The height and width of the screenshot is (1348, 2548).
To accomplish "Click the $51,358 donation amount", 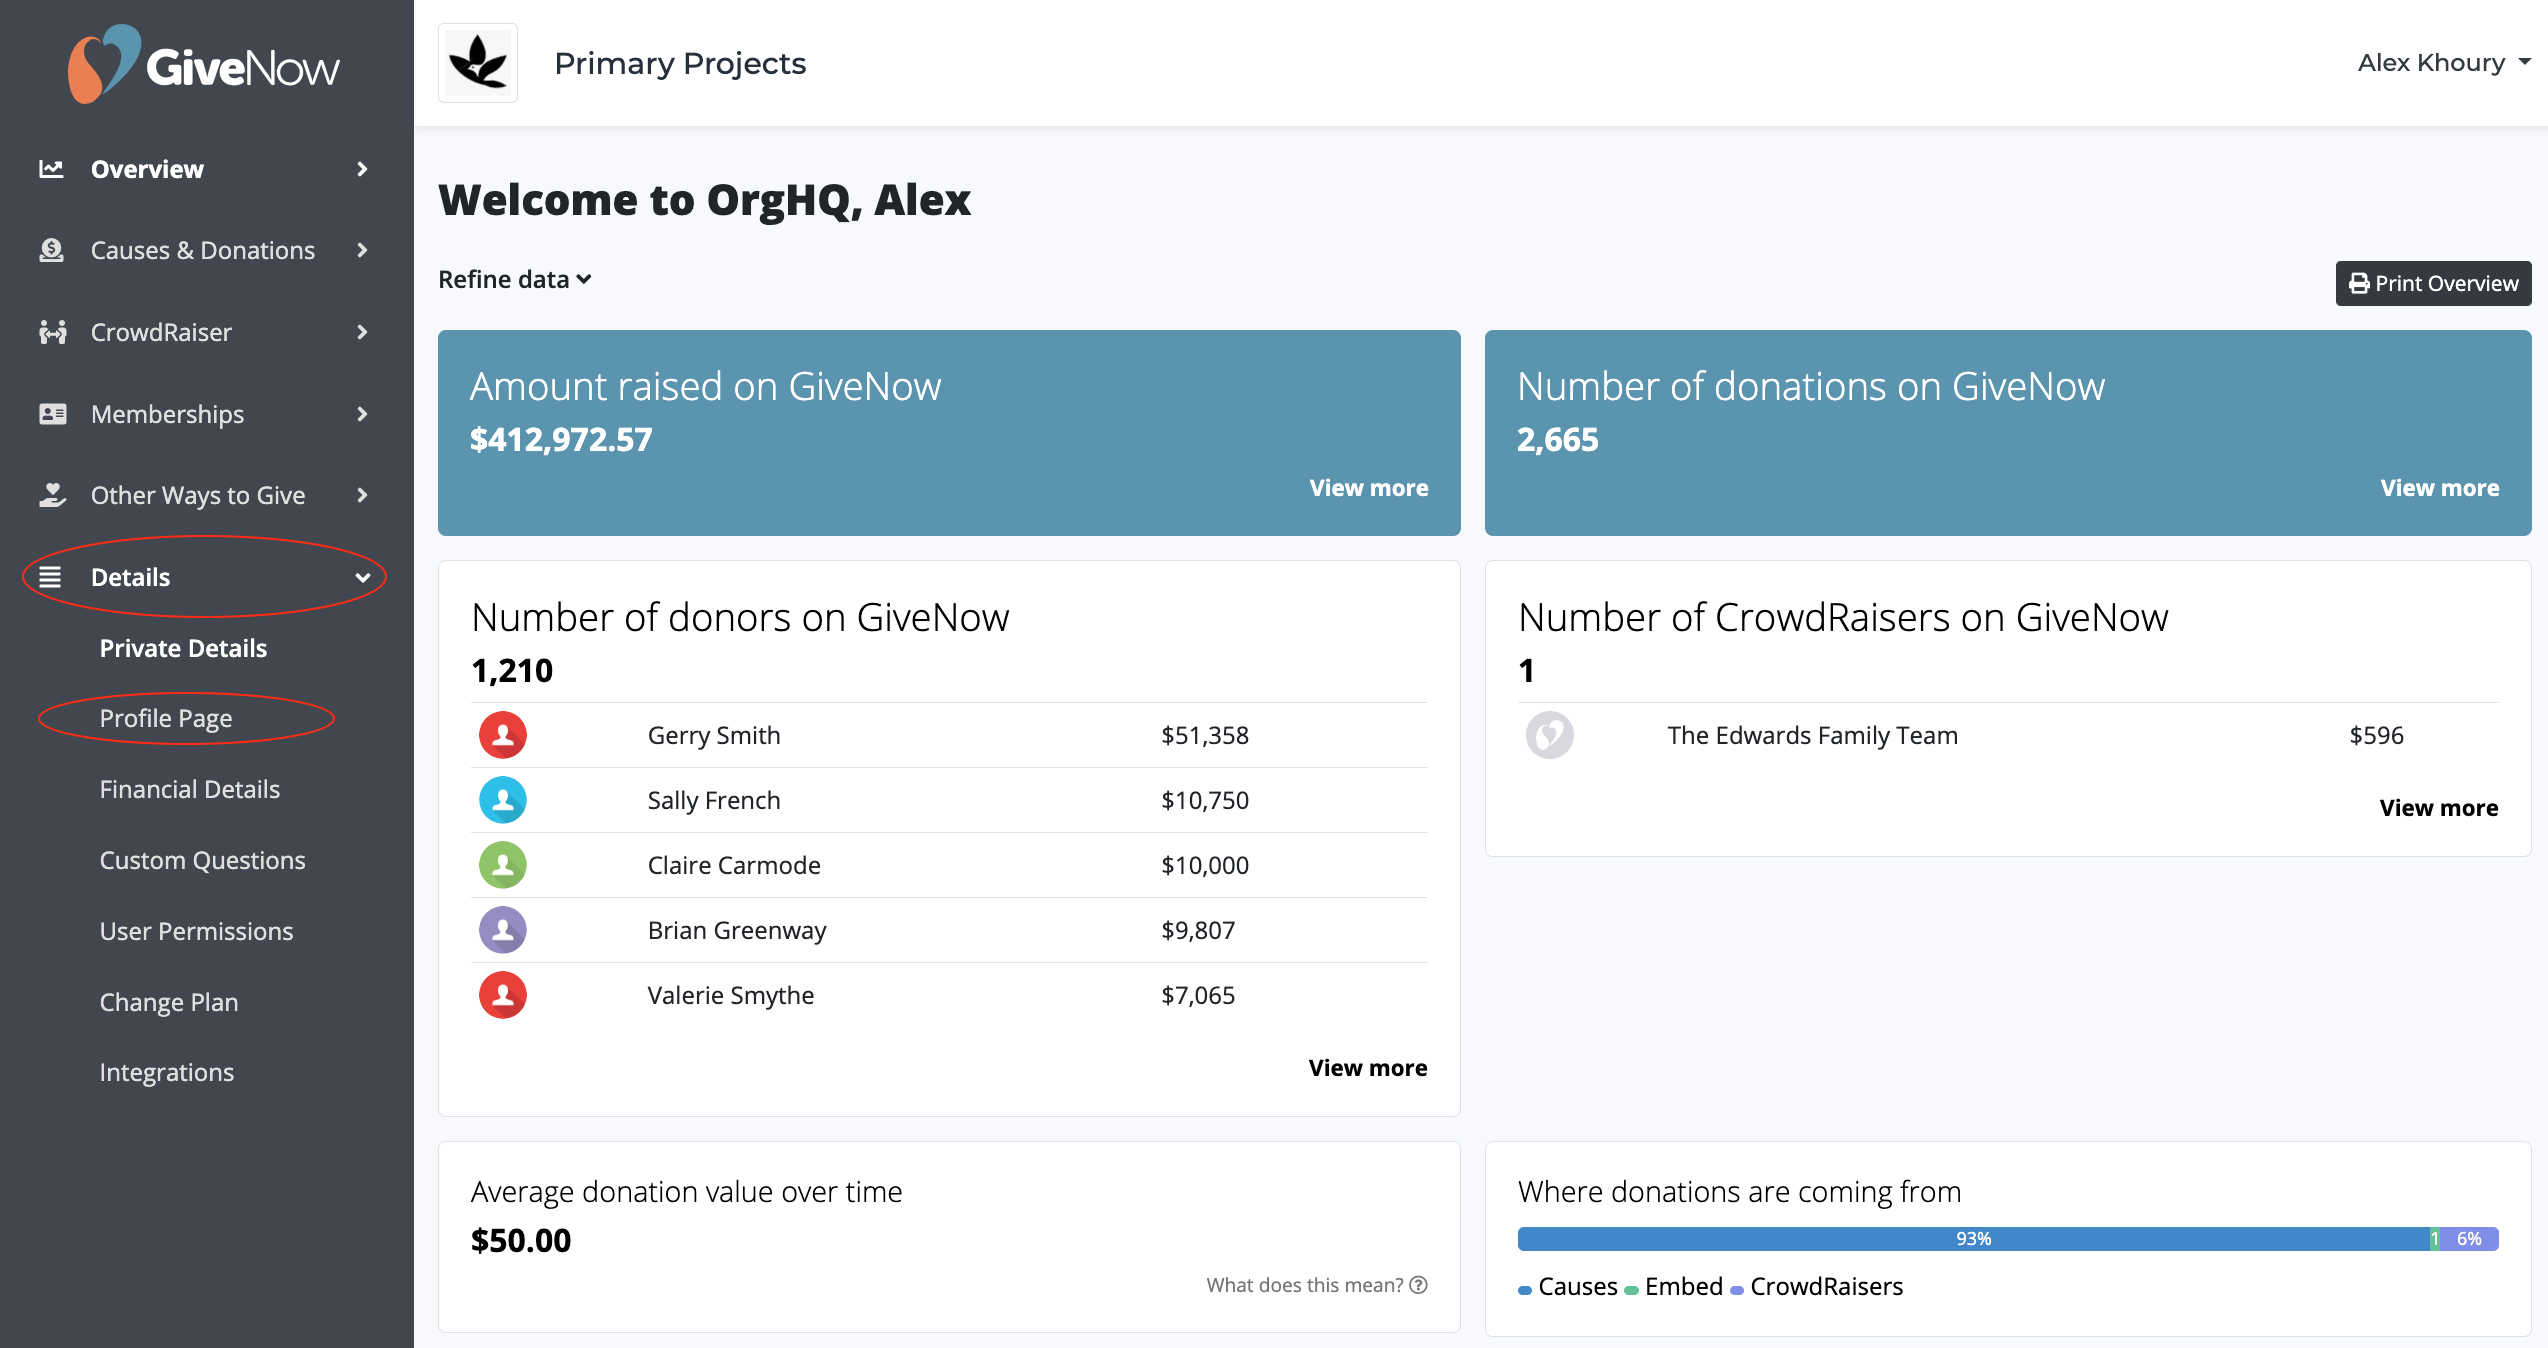I will click(x=1205, y=736).
